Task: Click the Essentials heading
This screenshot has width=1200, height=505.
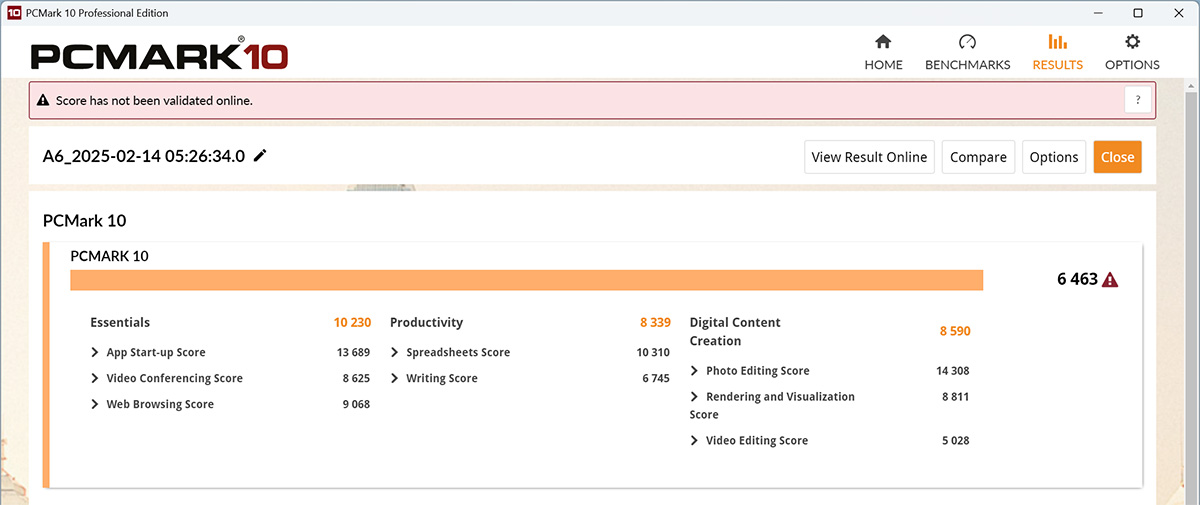Action: point(120,323)
